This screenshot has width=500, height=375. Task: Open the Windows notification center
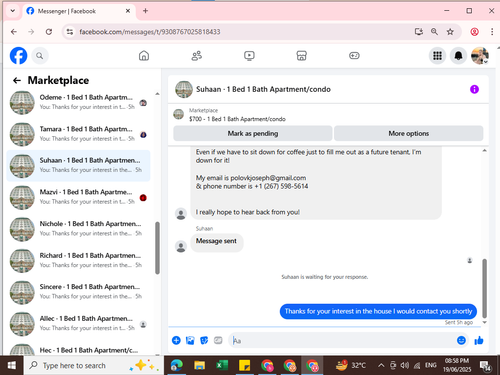[485, 366]
